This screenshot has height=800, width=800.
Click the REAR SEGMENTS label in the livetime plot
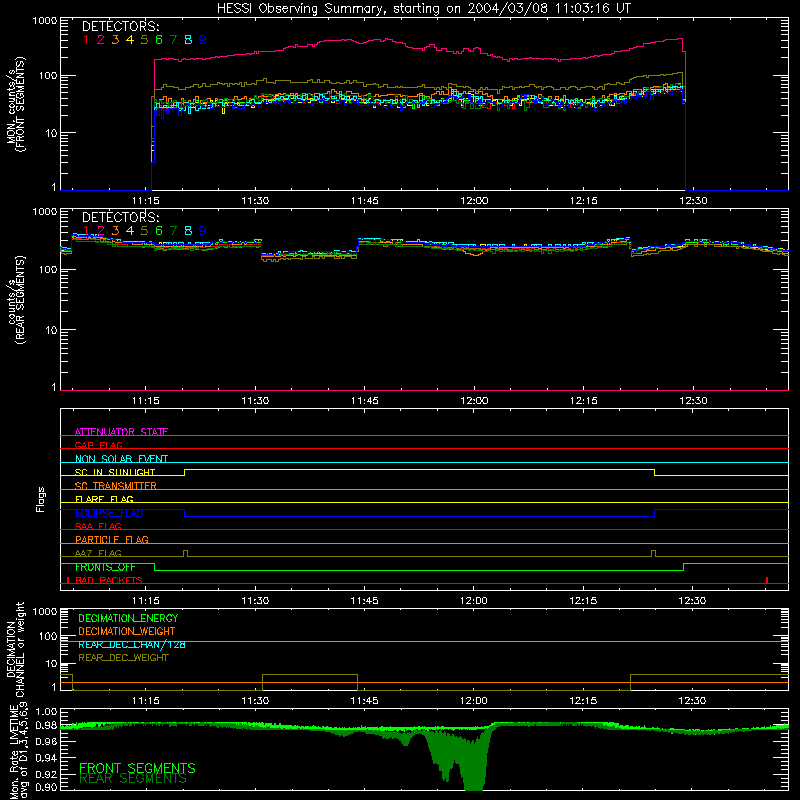[133, 779]
